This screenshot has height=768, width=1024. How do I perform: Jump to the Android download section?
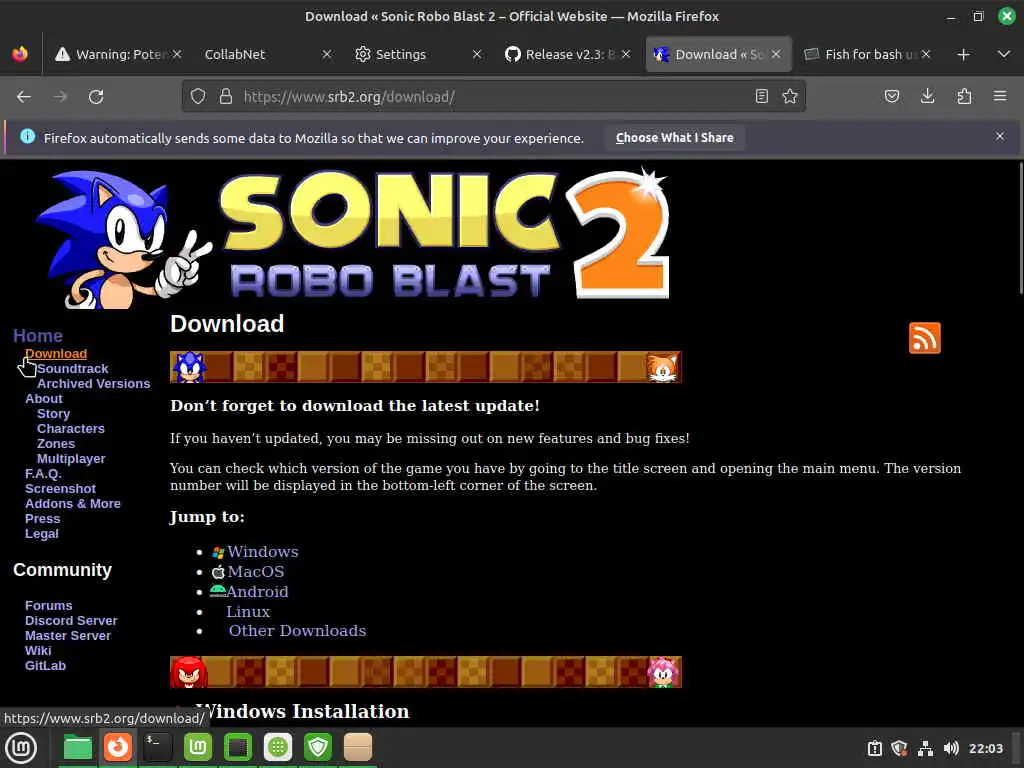[x=257, y=591]
